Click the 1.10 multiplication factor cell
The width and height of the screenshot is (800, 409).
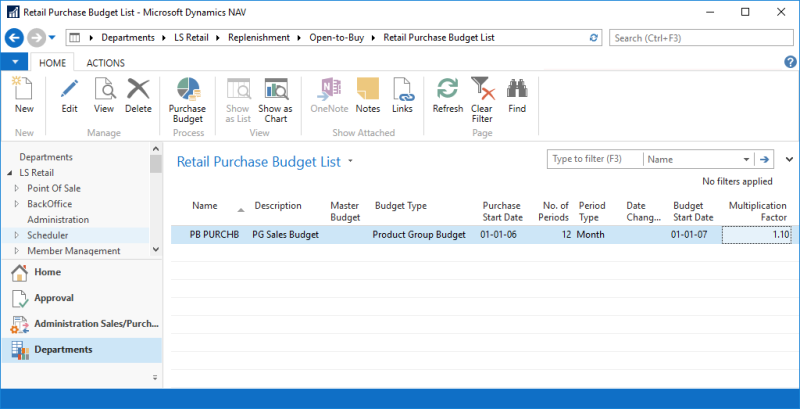click(x=757, y=235)
